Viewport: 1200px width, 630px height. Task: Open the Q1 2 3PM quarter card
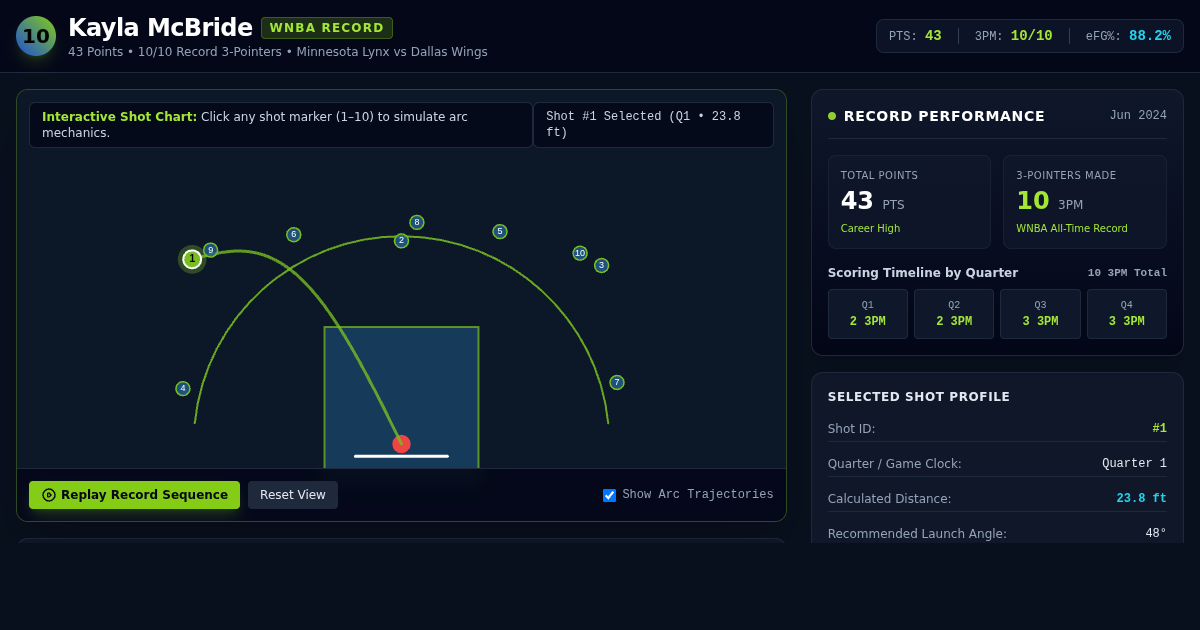(x=868, y=314)
